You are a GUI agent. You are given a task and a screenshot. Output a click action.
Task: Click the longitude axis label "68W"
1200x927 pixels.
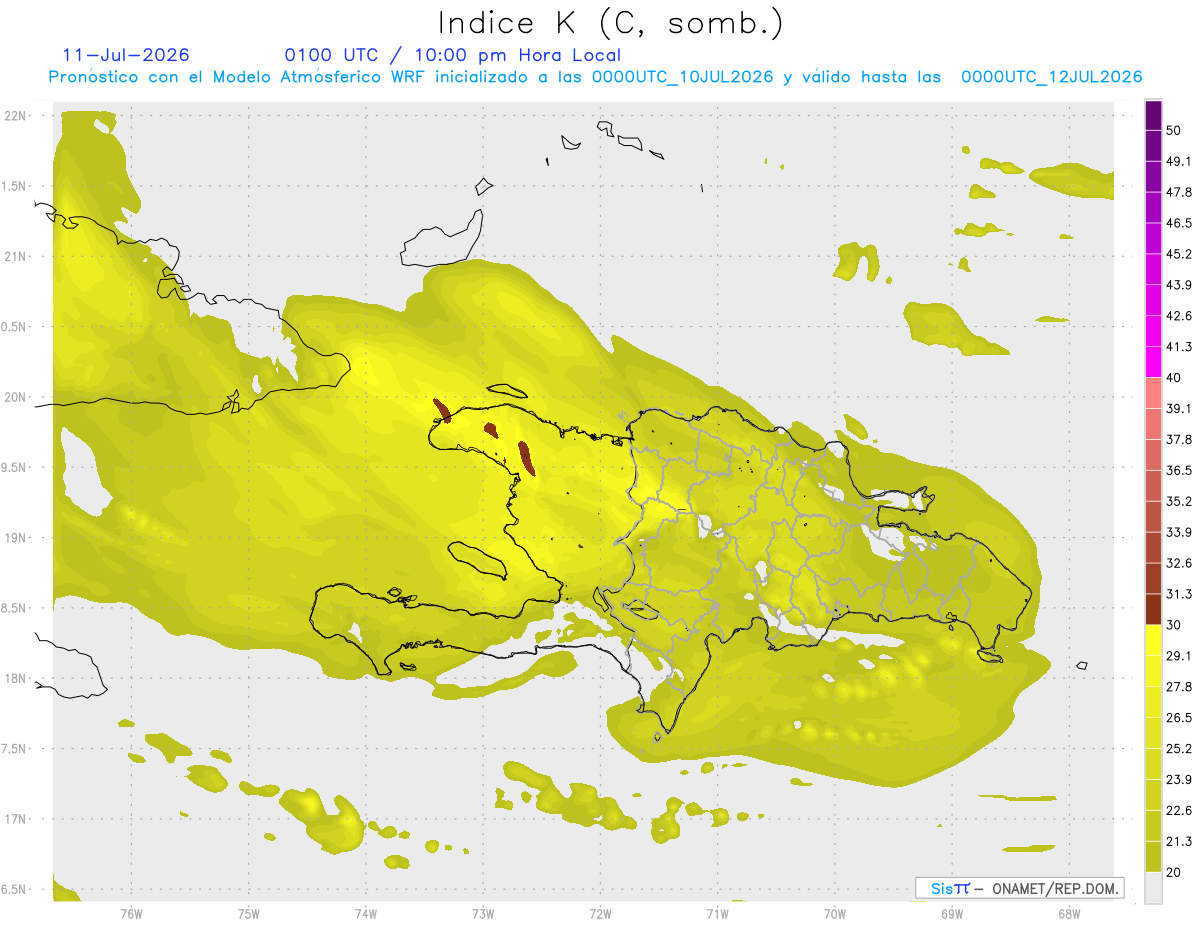tap(1069, 913)
